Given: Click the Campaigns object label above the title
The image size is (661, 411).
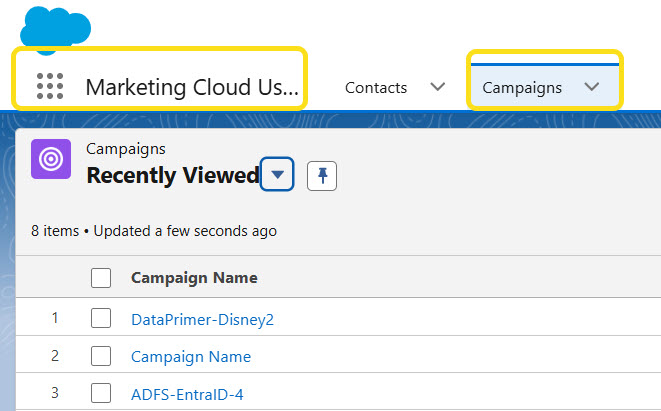Looking at the screenshot, I should tap(126, 149).
